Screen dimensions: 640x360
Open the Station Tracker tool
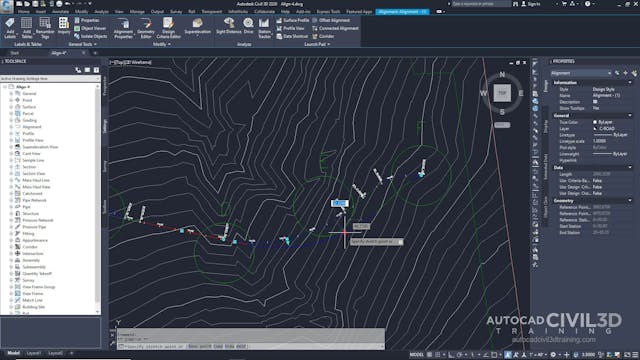pyautogui.click(x=264, y=28)
